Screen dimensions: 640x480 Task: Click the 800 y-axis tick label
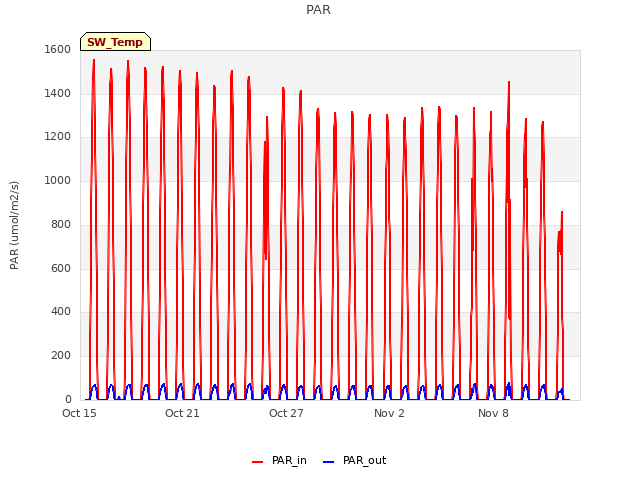click(61, 224)
